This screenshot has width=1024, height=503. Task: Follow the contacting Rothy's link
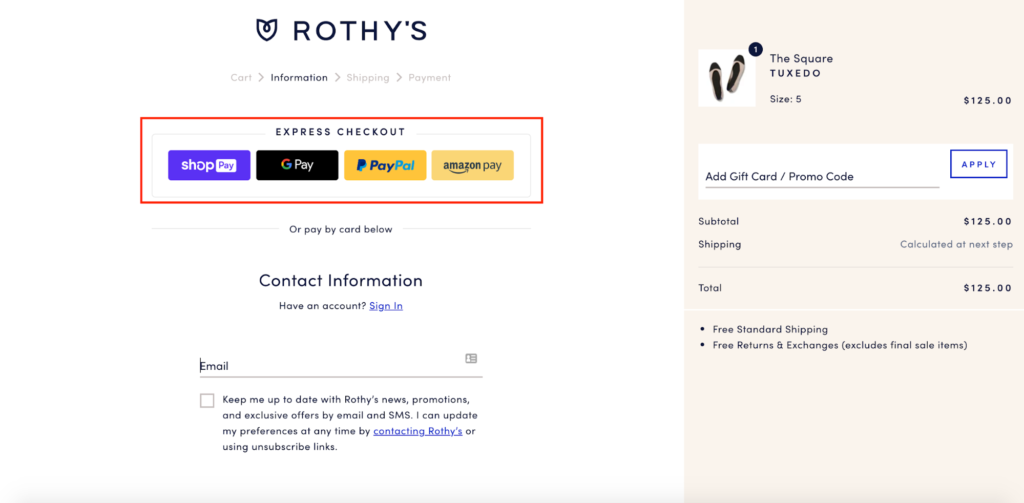pos(418,431)
